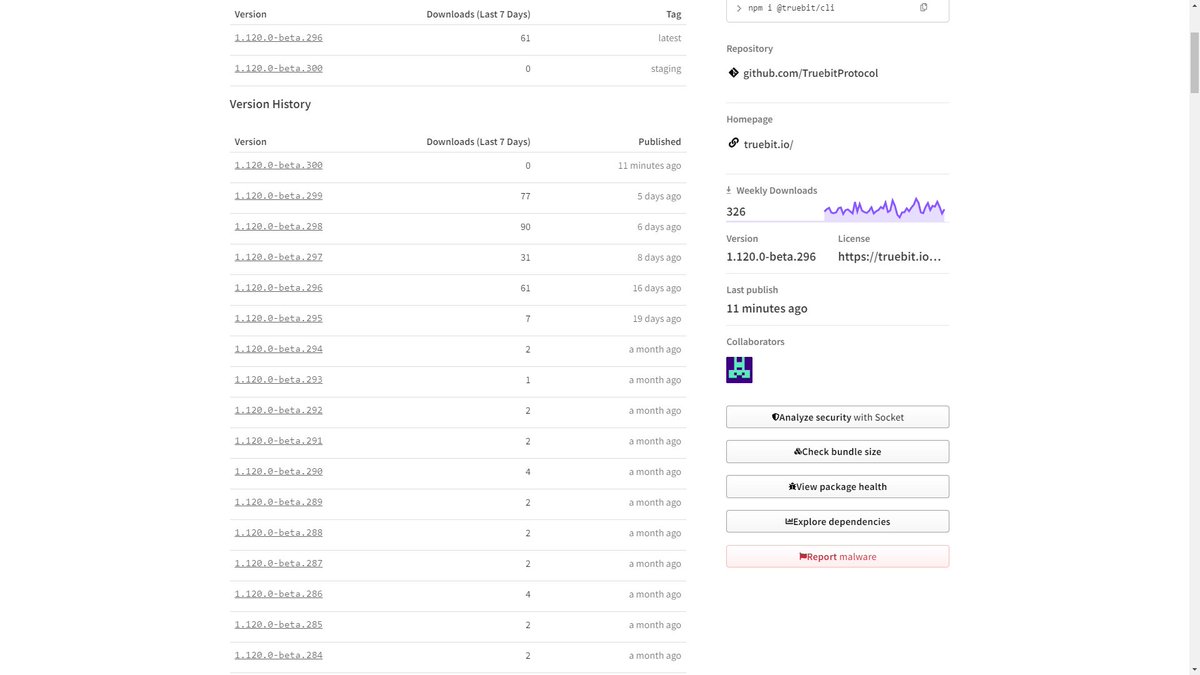Open the github.com/TruebitProtocol repository link
The image size is (1200, 675).
(810, 73)
